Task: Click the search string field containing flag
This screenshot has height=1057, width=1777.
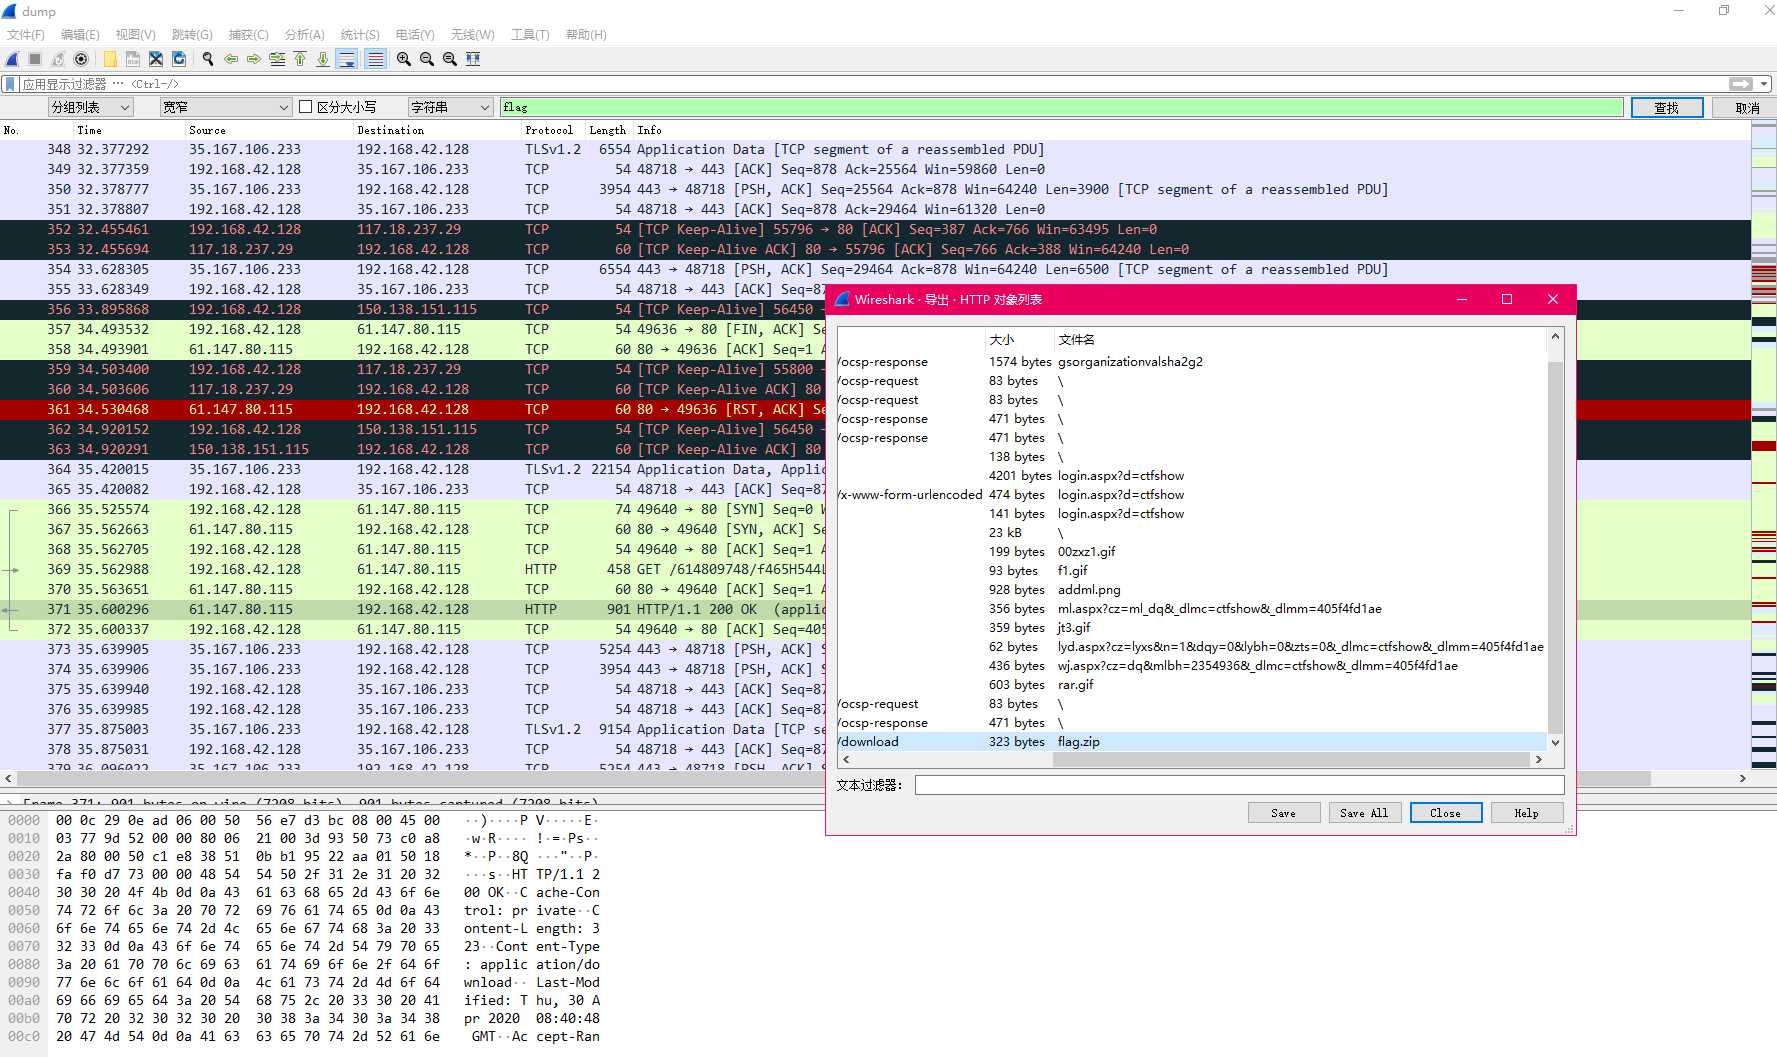Action: click(x=1061, y=107)
